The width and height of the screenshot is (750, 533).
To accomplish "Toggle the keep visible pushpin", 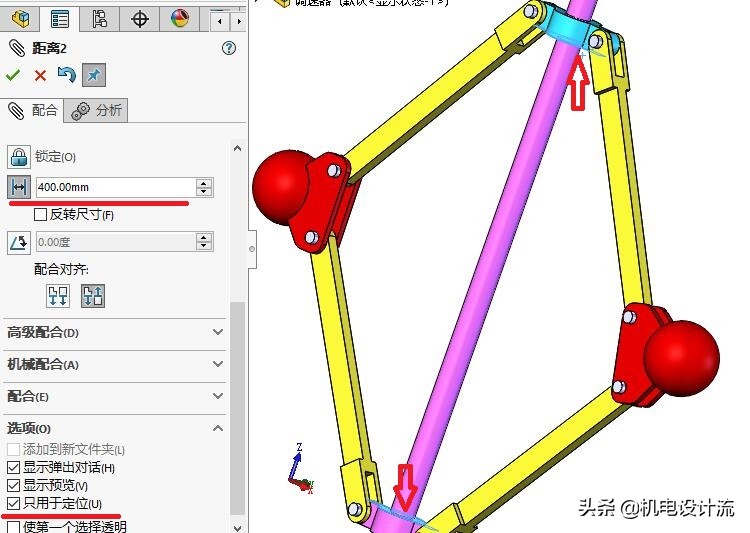I will [x=94, y=75].
